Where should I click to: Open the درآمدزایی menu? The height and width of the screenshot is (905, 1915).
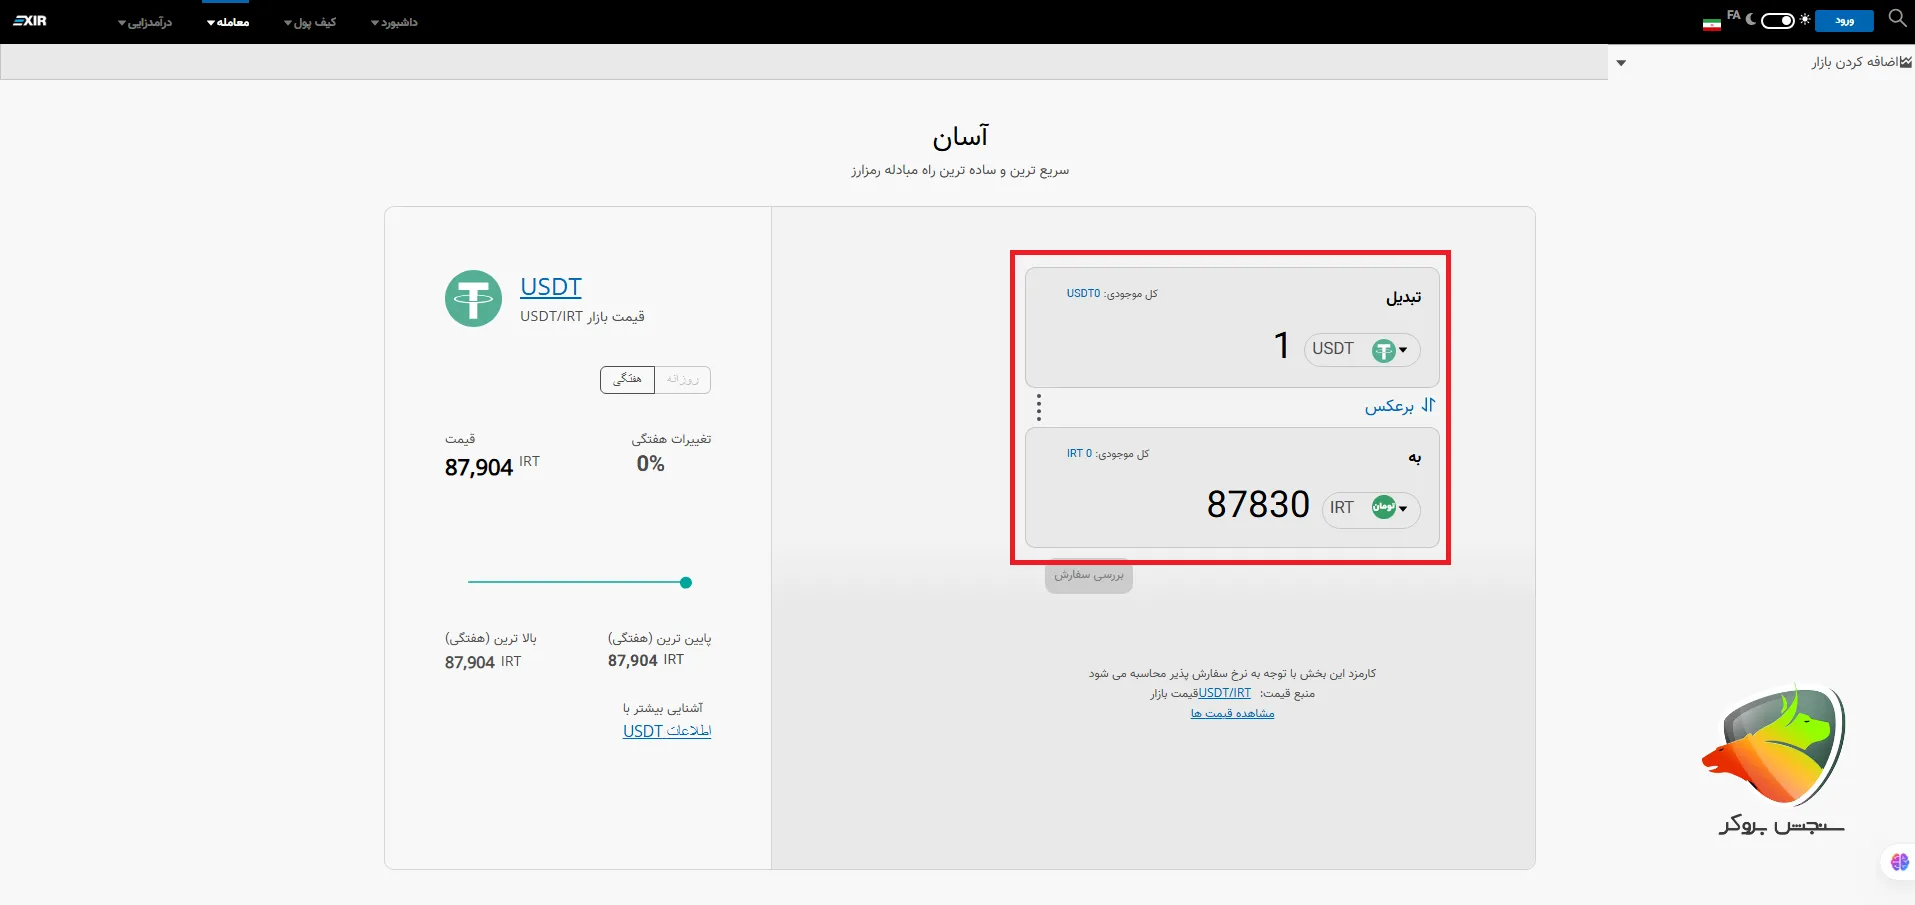pyautogui.click(x=146, y=22)
